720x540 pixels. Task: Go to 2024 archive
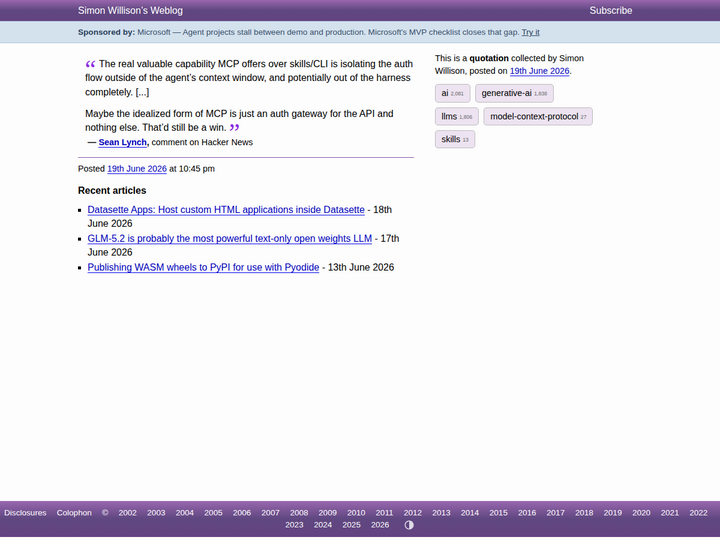click(x=322, y=525)
